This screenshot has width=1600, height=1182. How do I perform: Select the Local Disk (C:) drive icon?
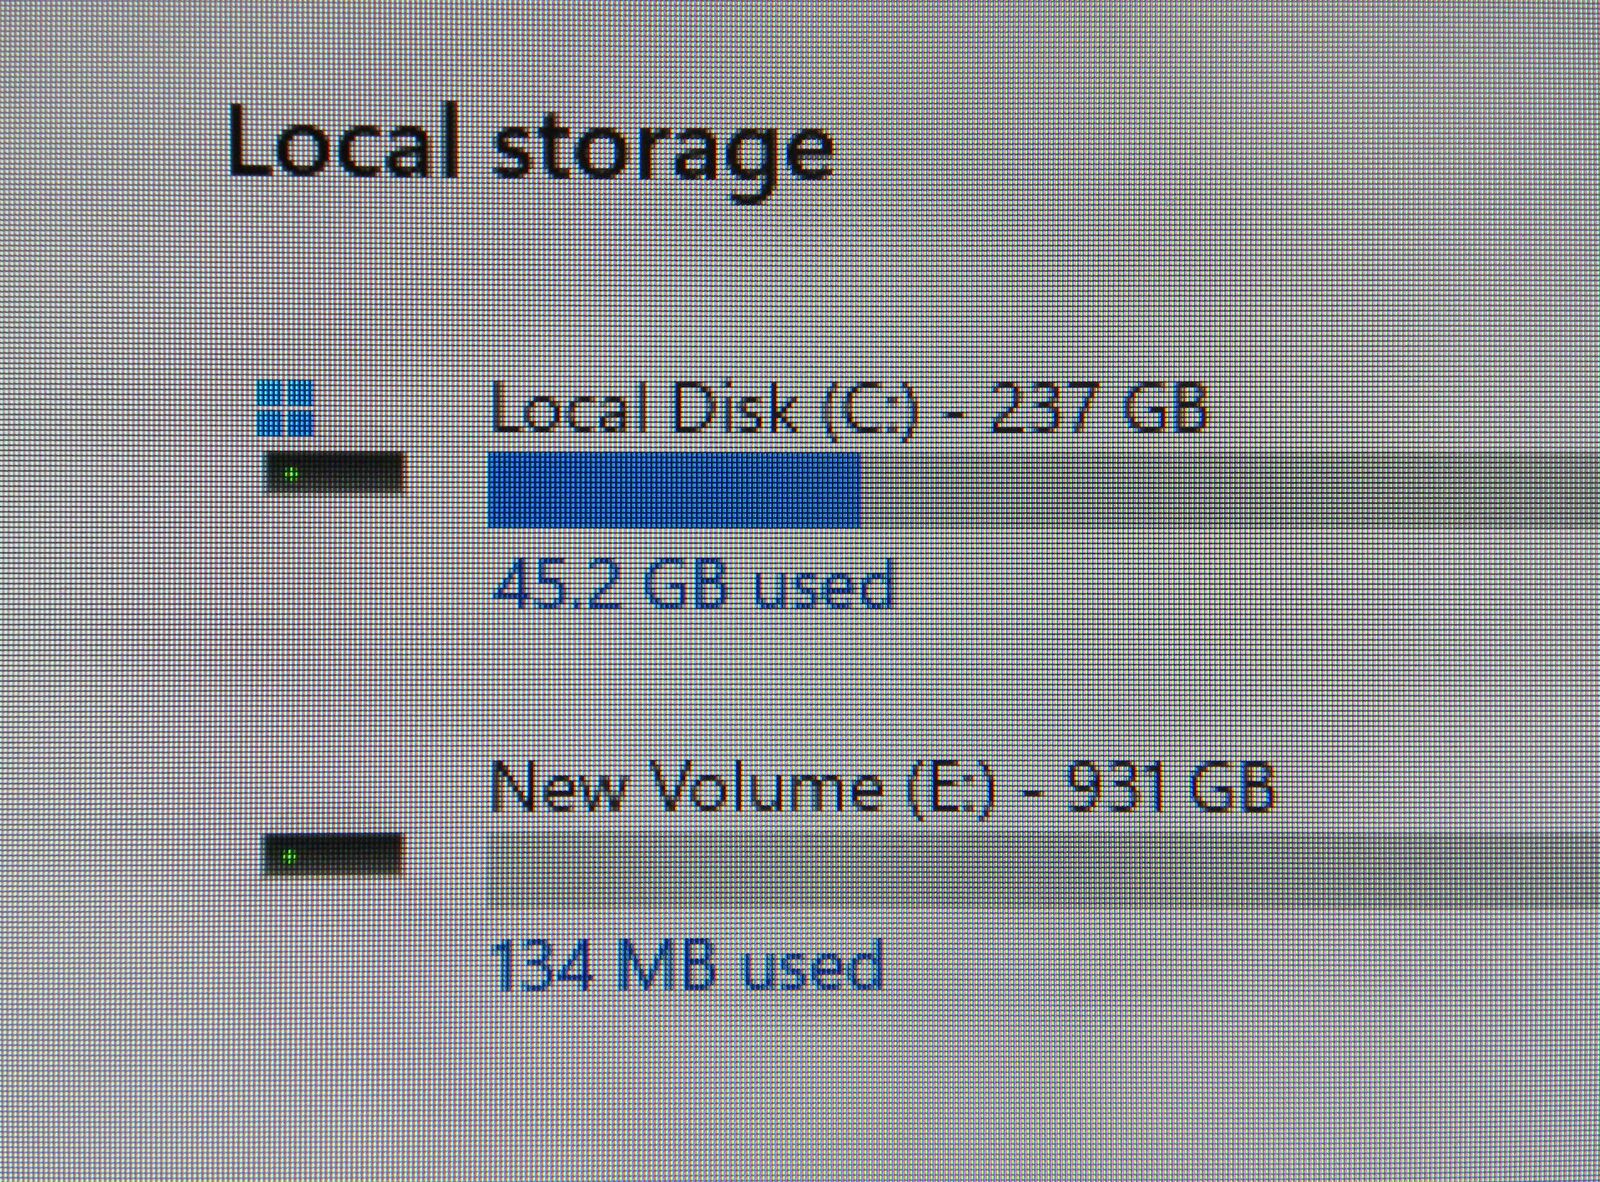(x=334, y=472)
